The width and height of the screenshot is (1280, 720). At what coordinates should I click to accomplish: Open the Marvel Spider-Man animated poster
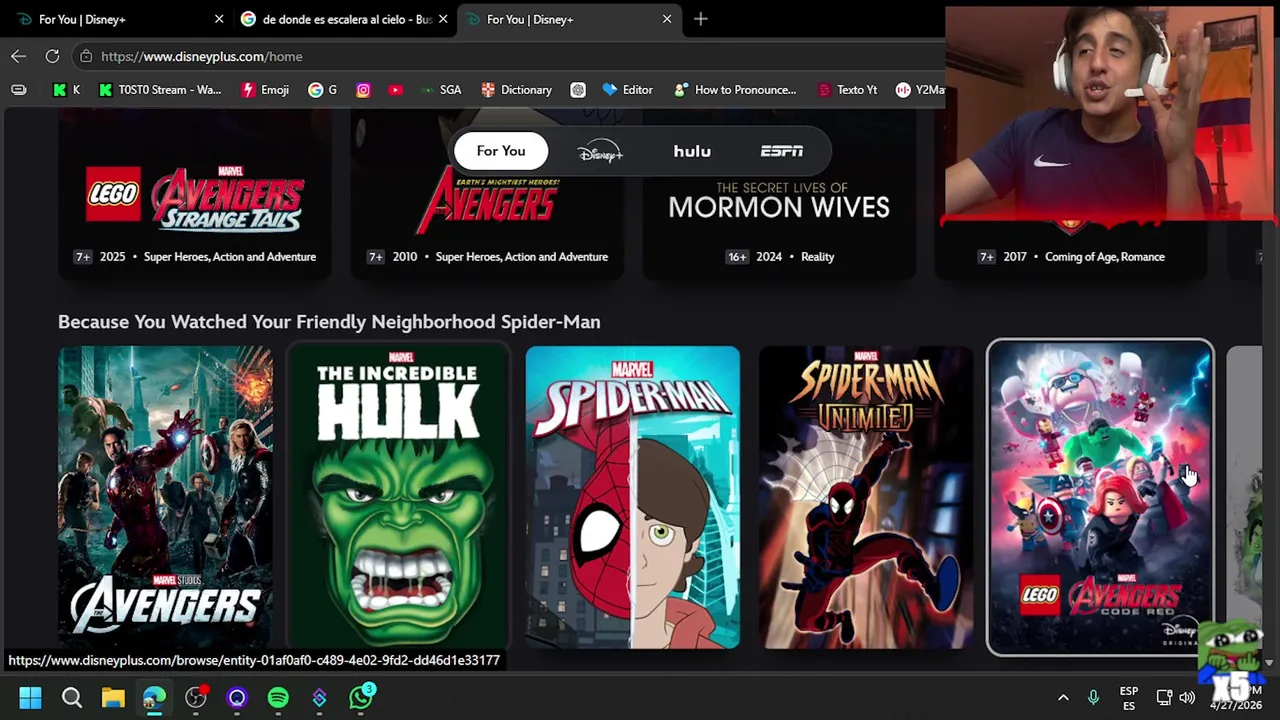click(x=633, y=498)
